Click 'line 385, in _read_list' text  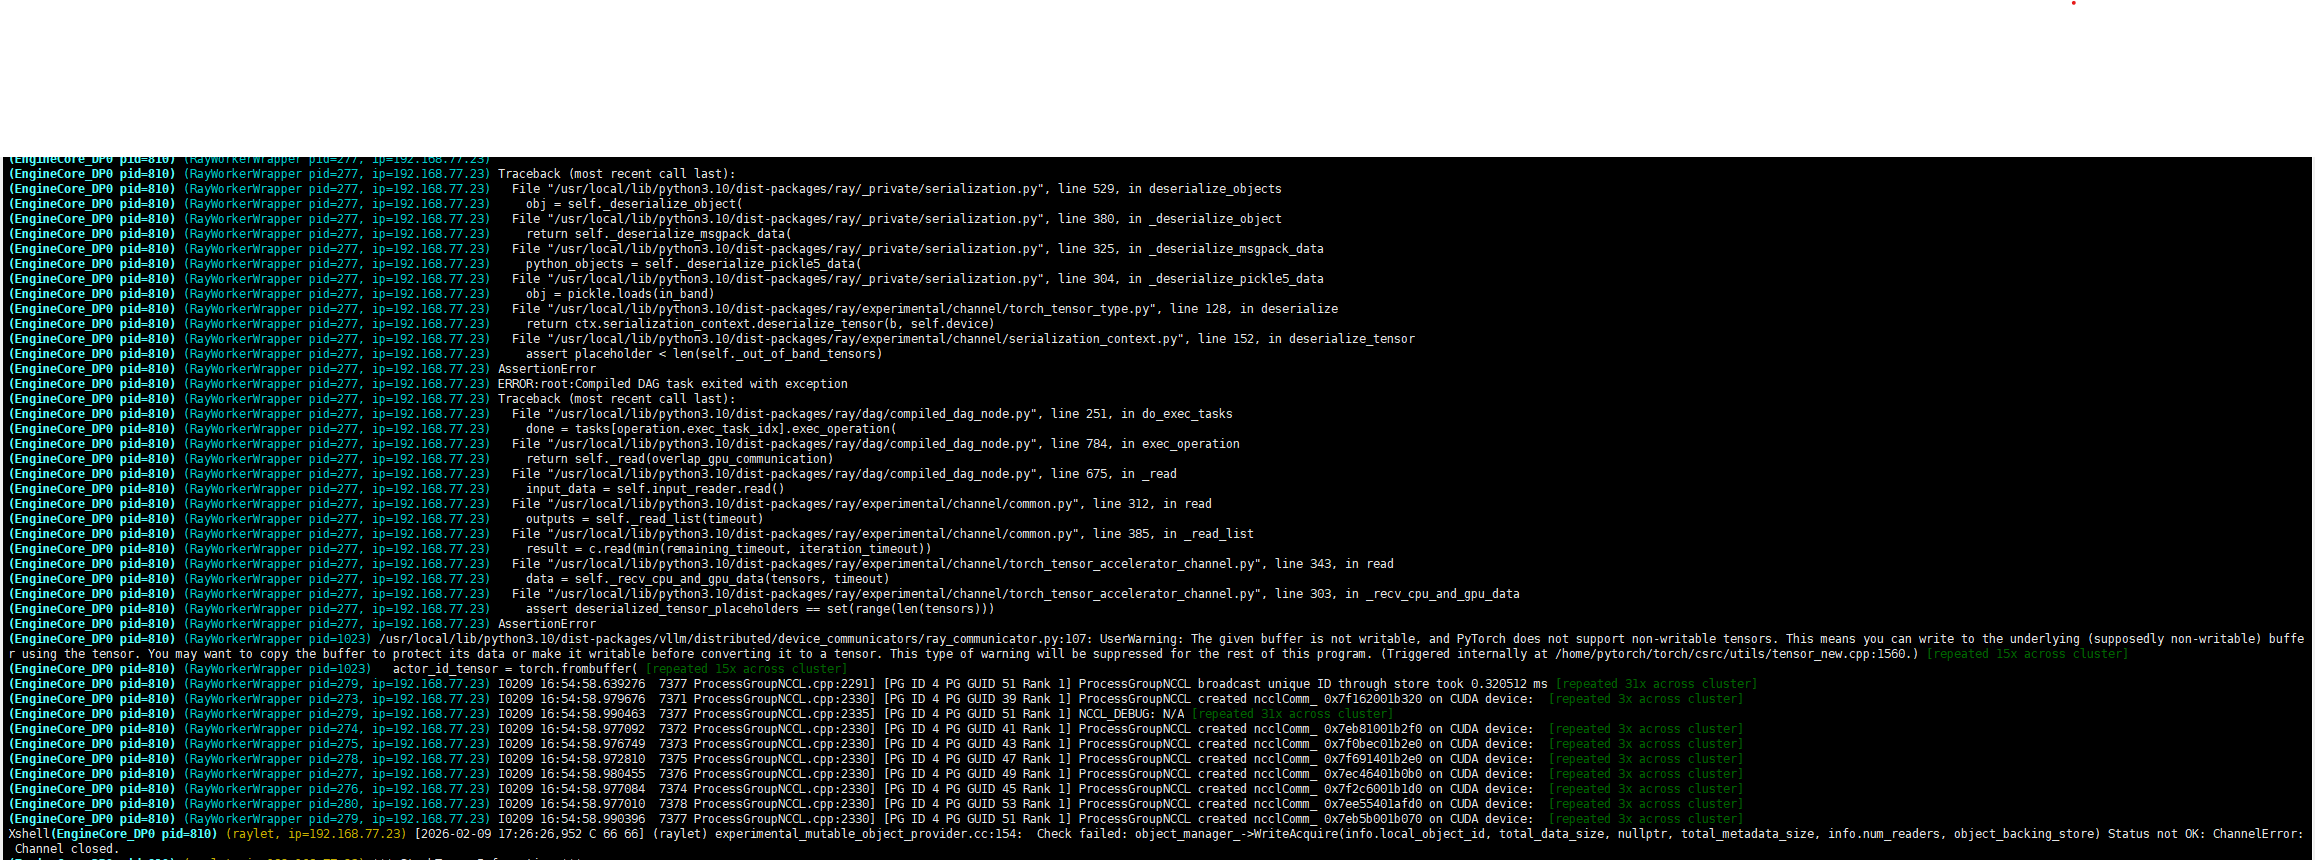pyautogui.click(x=1173, y=534)
